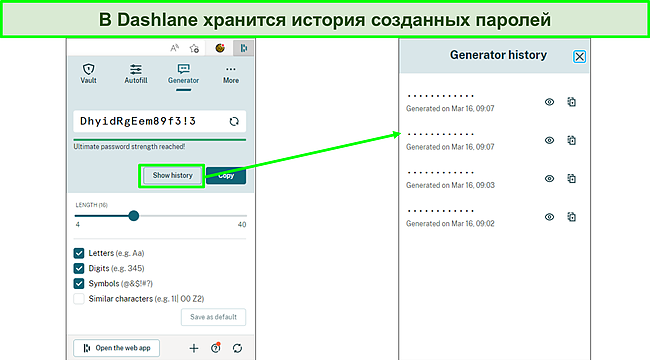650x360 pixels.
Task: Open the help icon with notification dot
Action: click(216, 348)
